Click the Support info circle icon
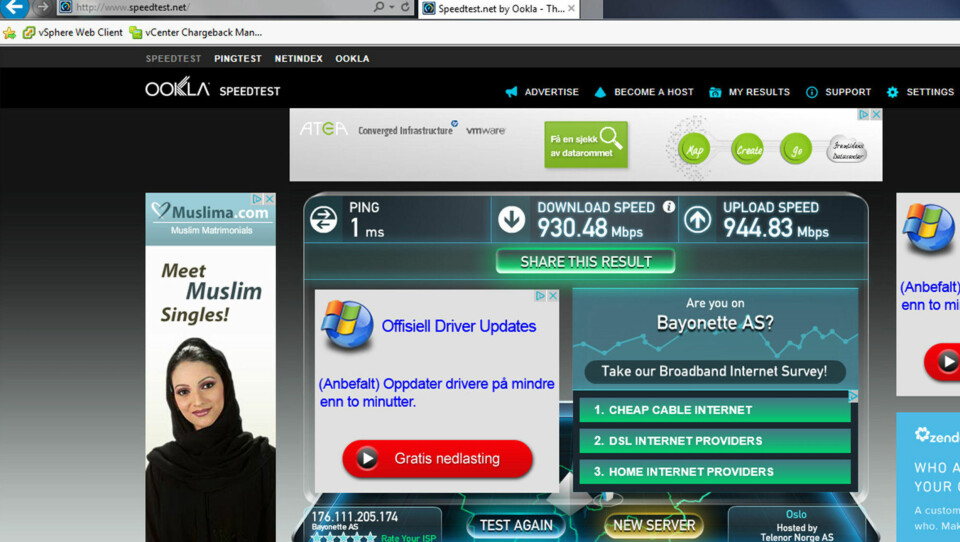The image size is (960, 542). tap(811, 92)
